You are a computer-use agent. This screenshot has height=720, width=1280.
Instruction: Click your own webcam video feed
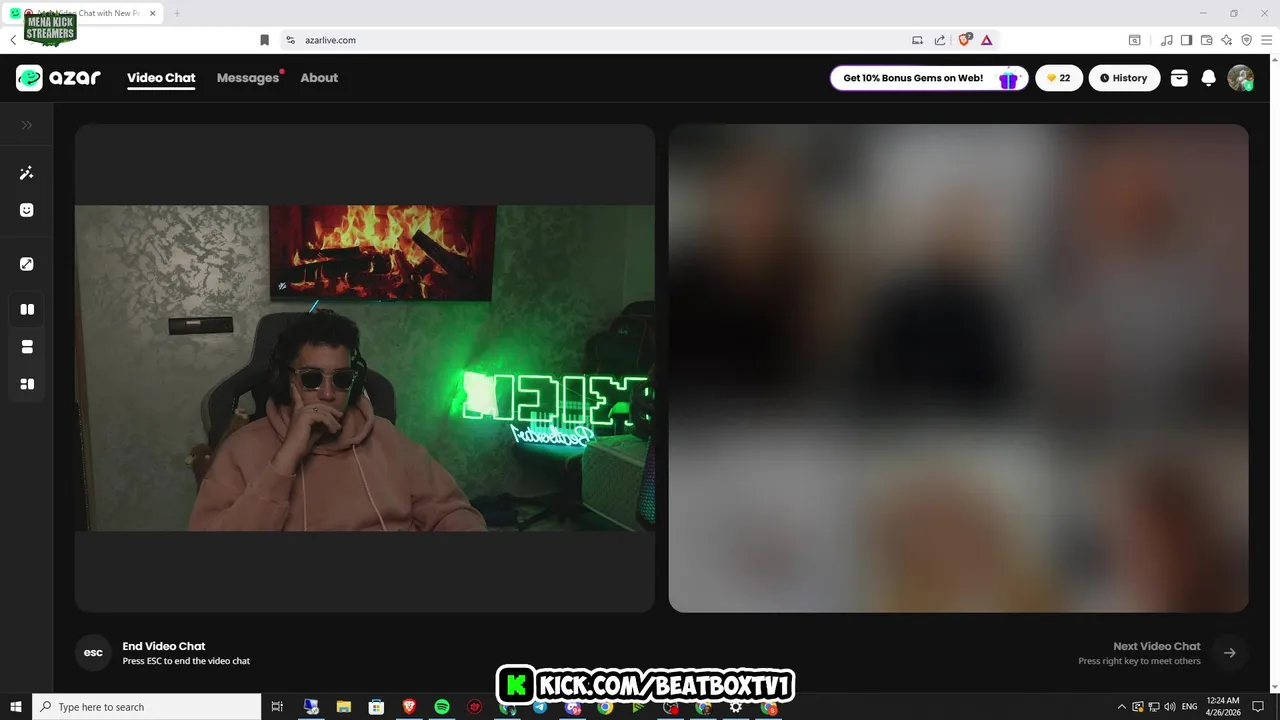(x=365, y=368)
